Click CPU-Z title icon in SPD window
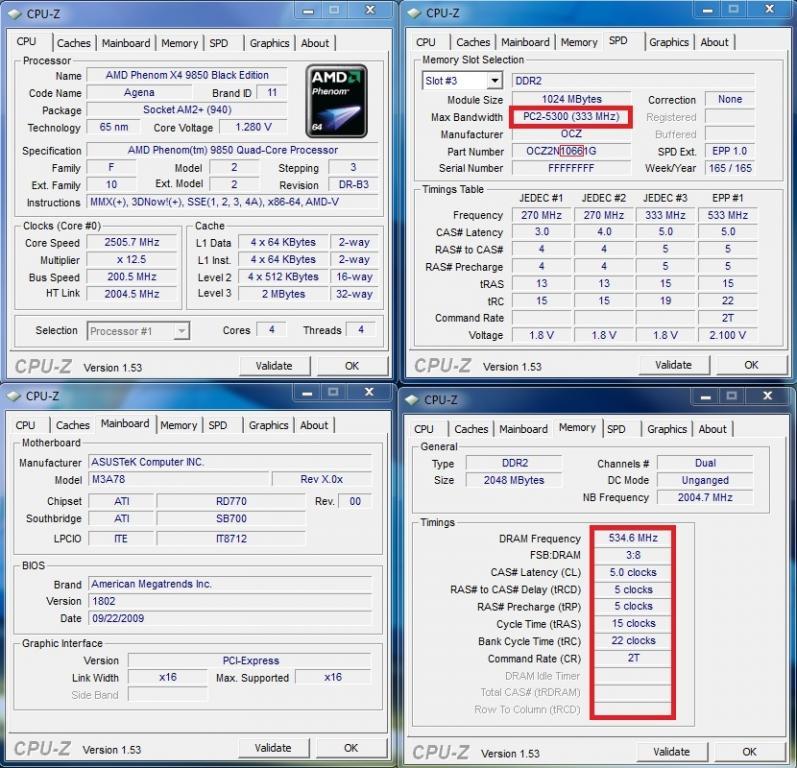 pos(415,13)
